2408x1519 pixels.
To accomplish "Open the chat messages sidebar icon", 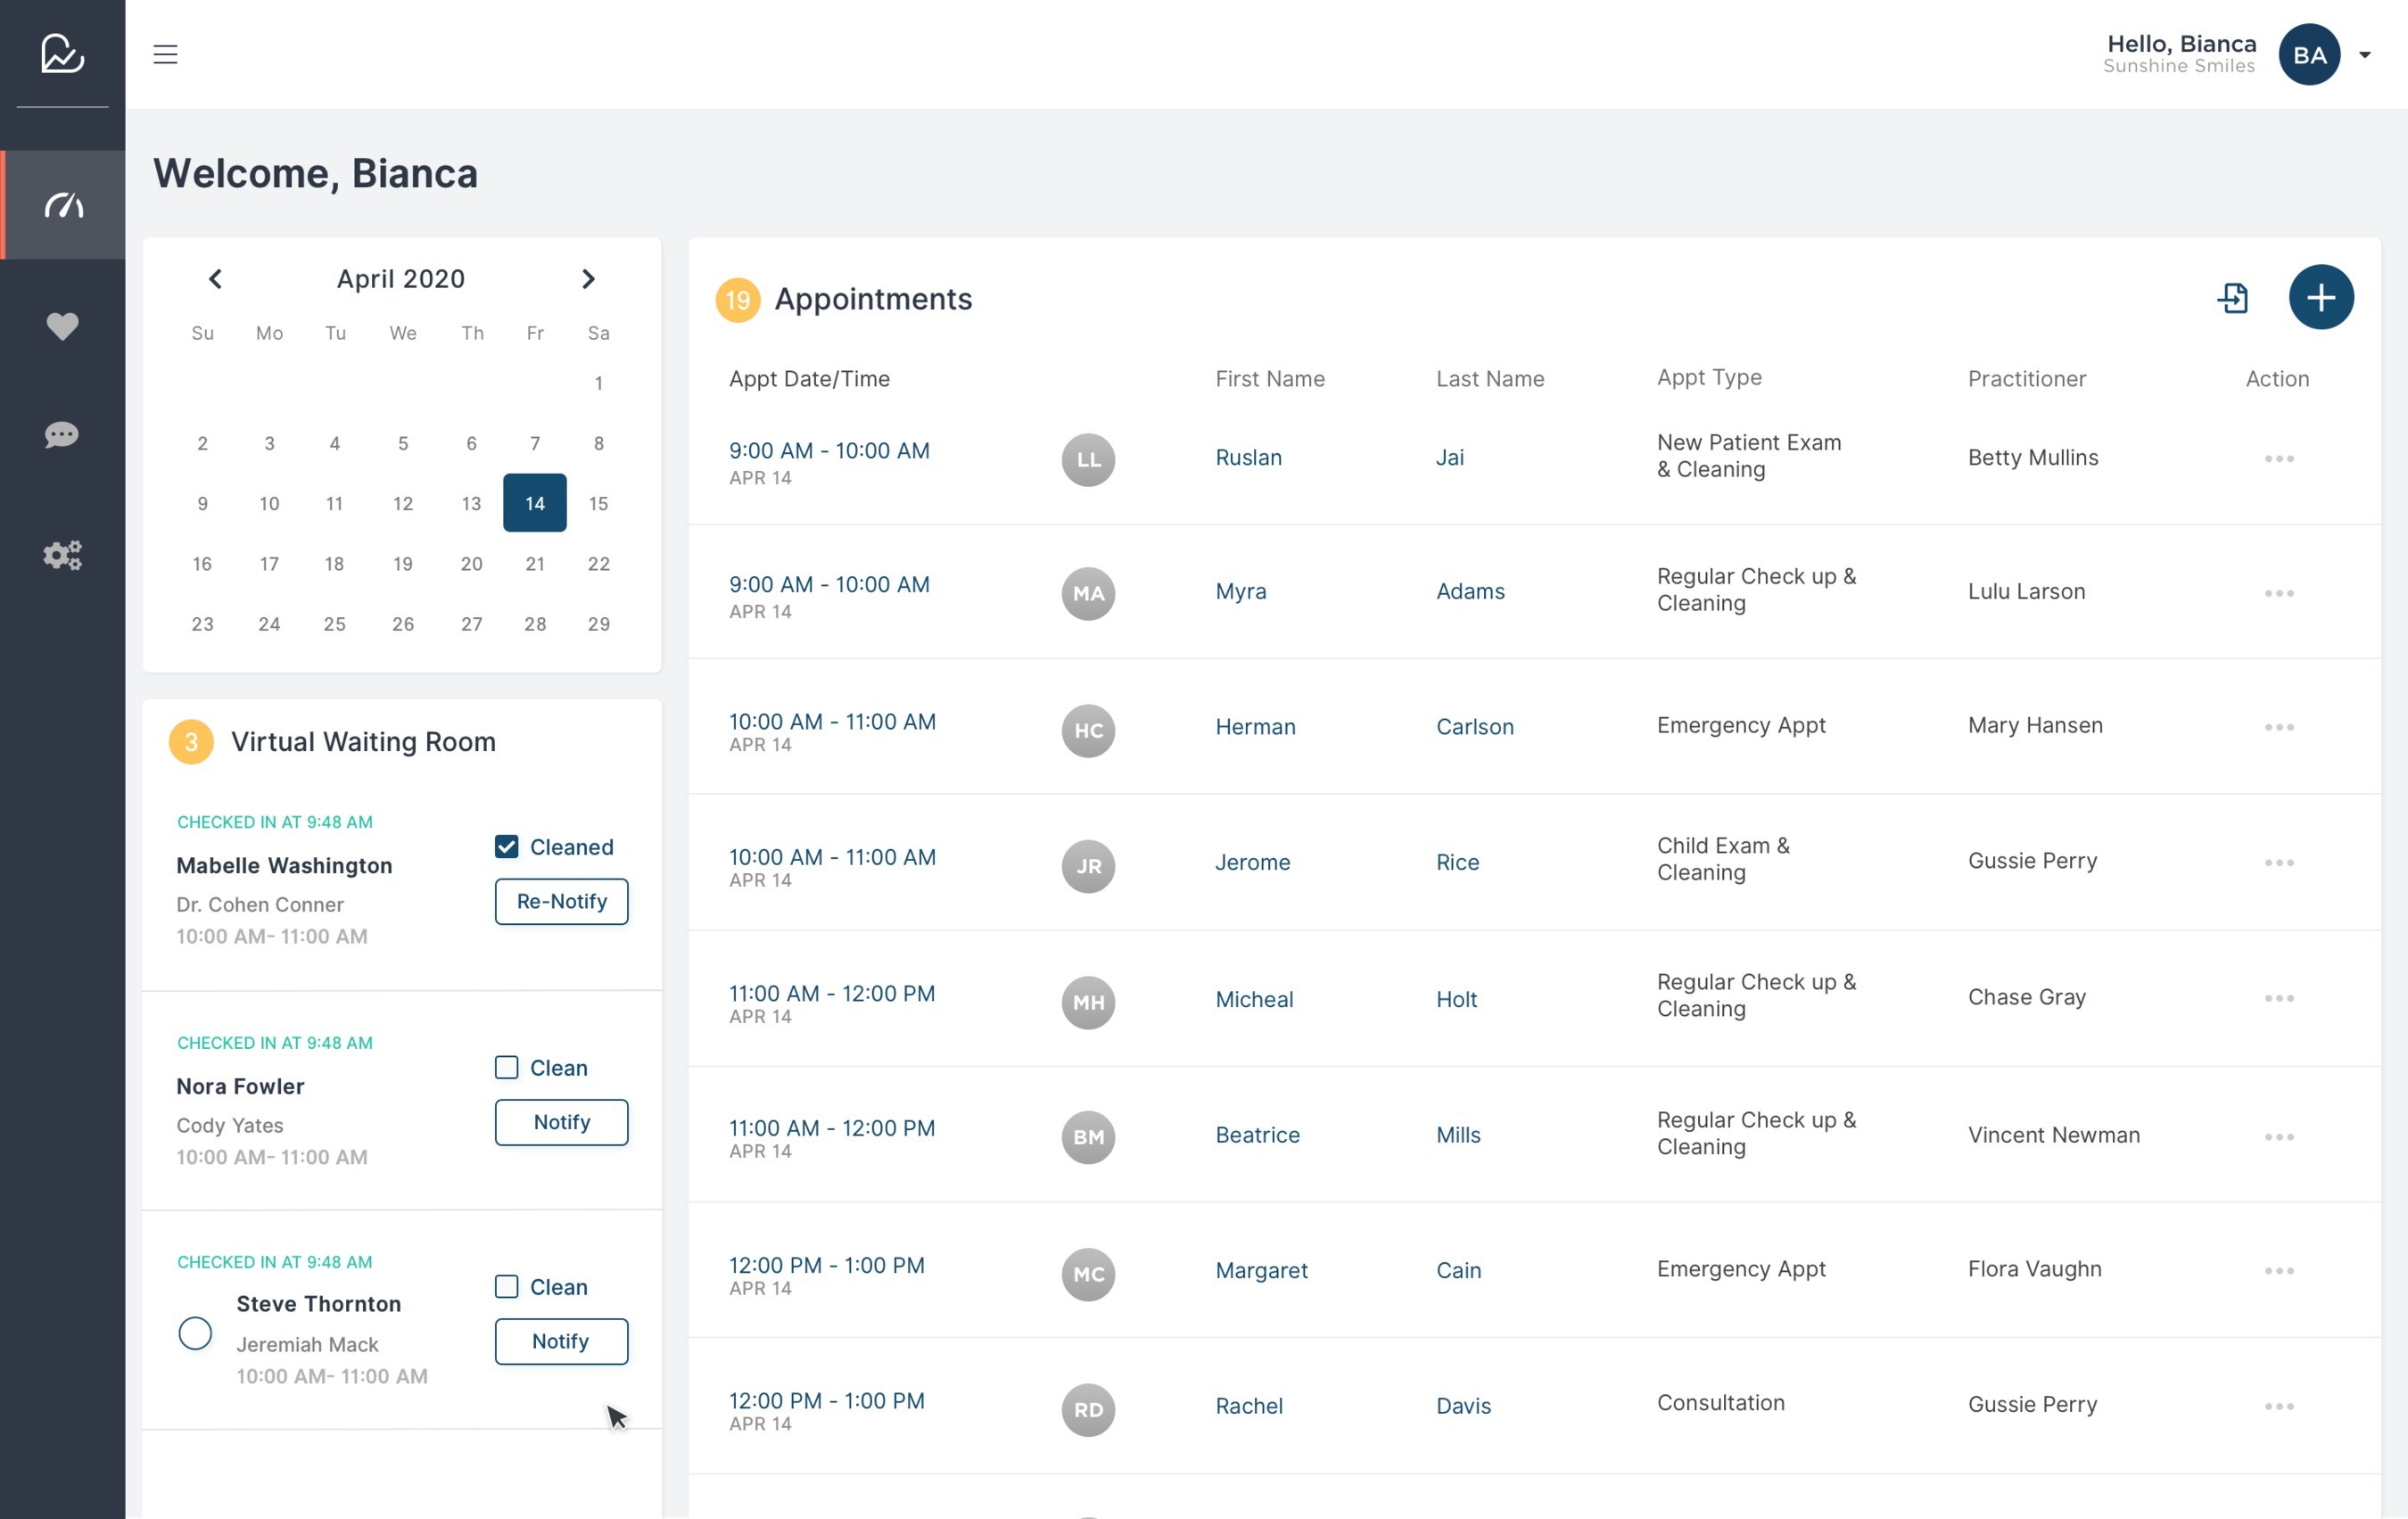I will 62,434.
